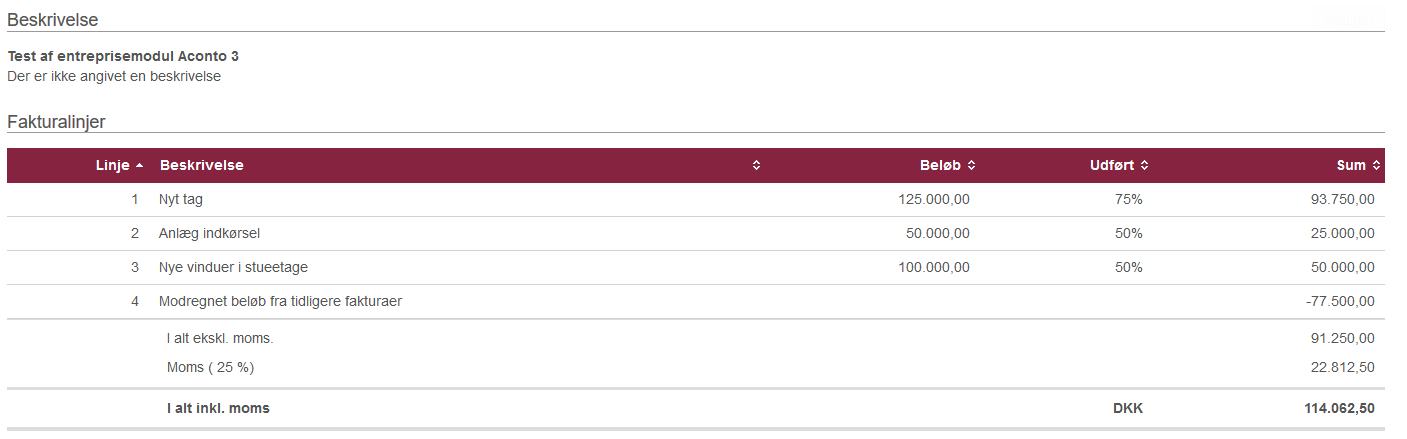Click line number 3 in Linje column

click(135, 268)
